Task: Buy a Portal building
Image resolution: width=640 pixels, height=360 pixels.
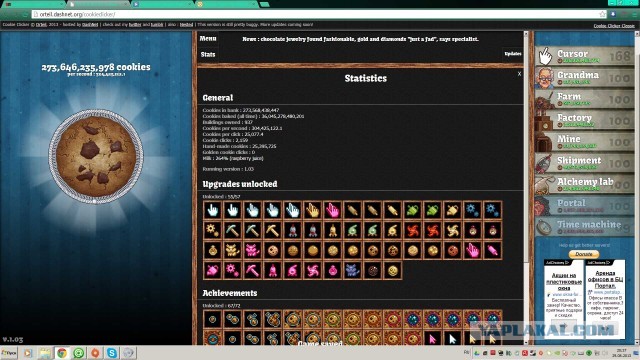Action: pyautogui.click(x=585, y=205)
